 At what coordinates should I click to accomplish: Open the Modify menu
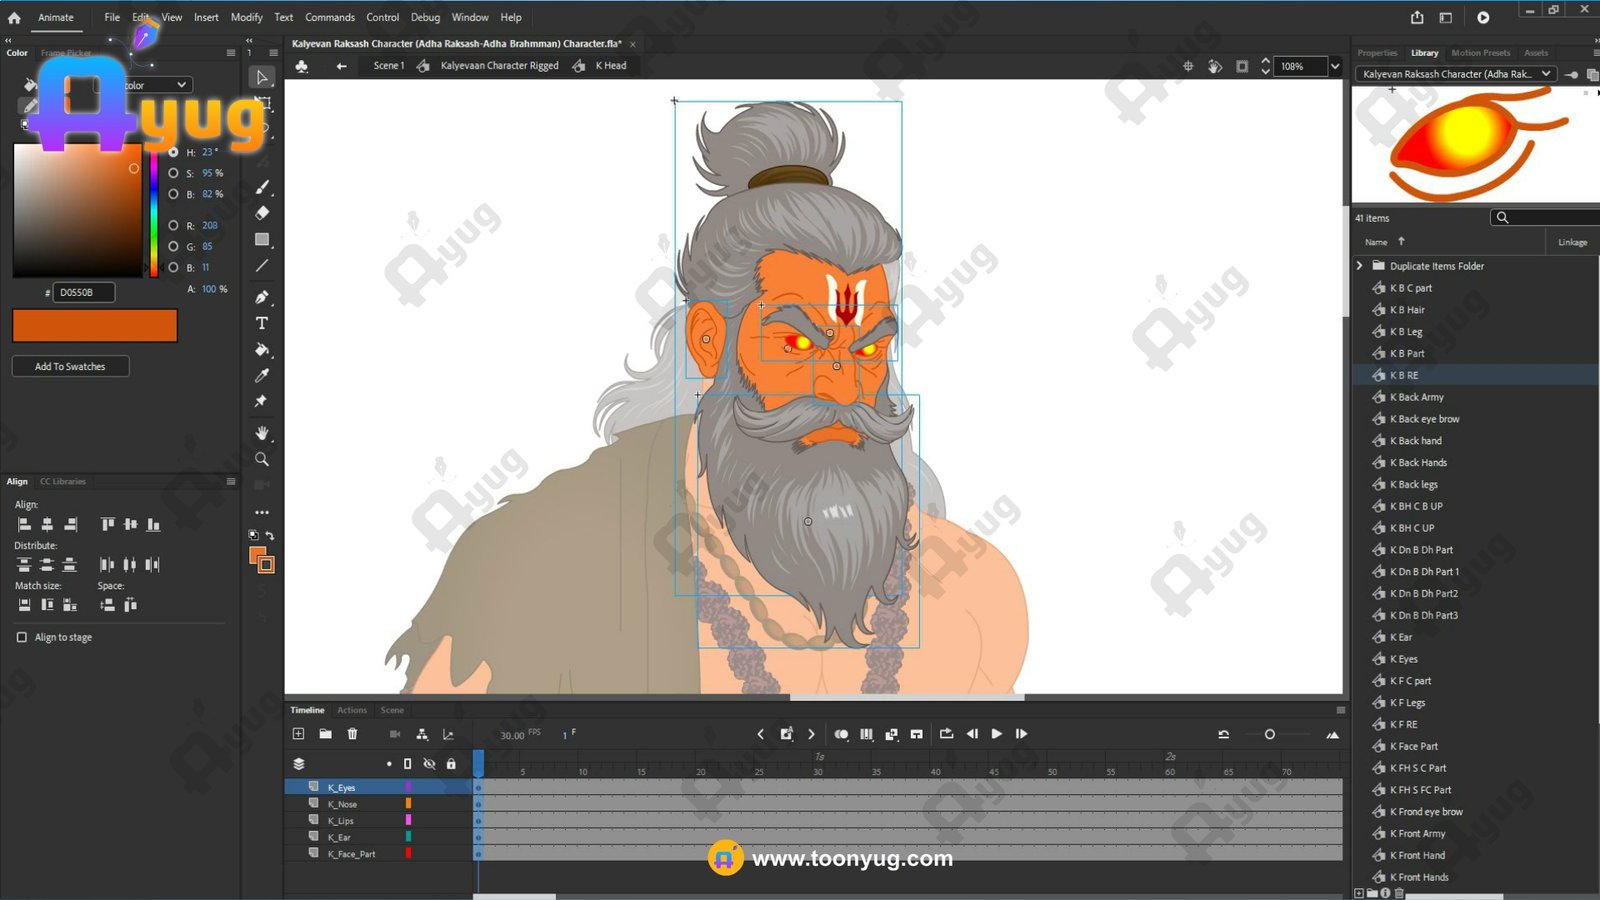click(246, 17)
